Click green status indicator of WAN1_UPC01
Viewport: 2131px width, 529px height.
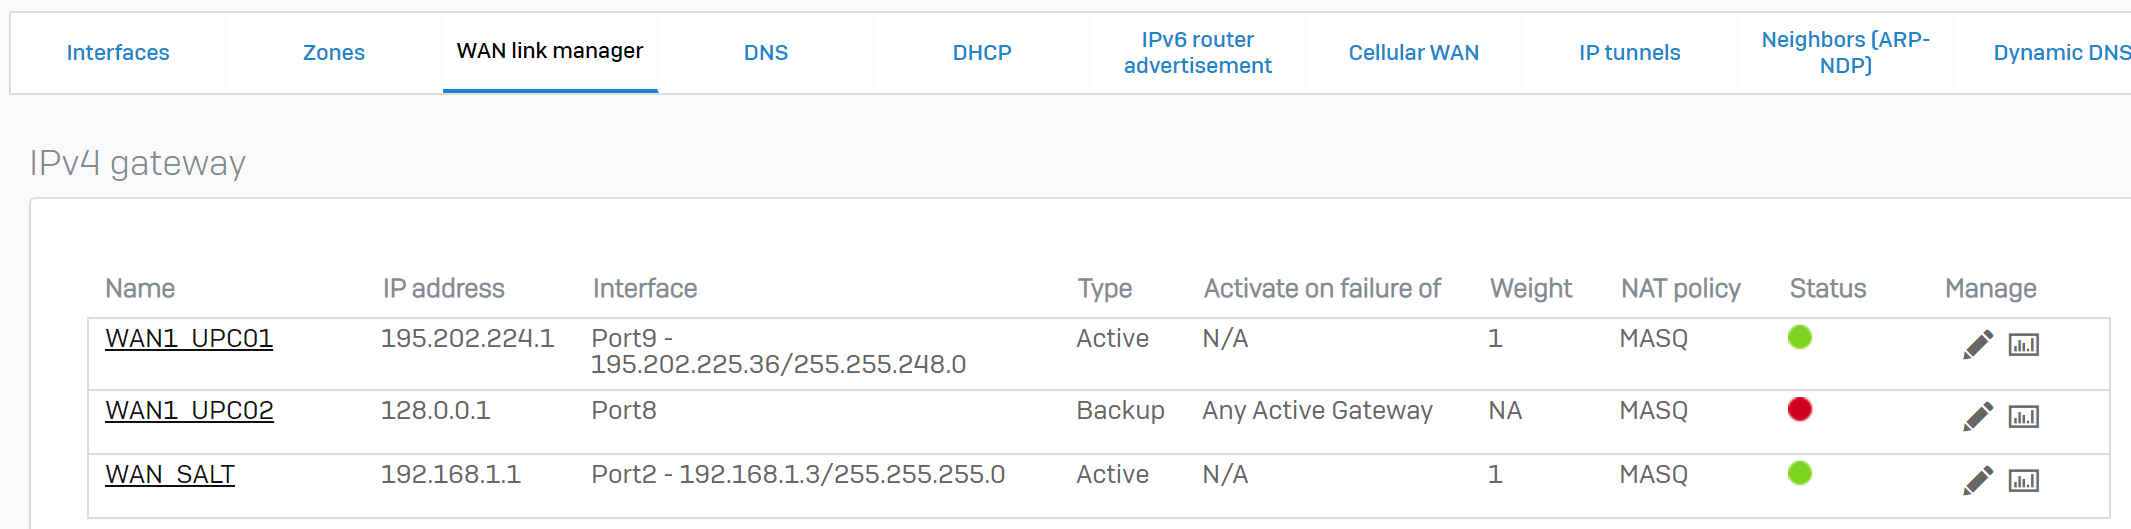pyautogui.click(x=1800, y=337)
